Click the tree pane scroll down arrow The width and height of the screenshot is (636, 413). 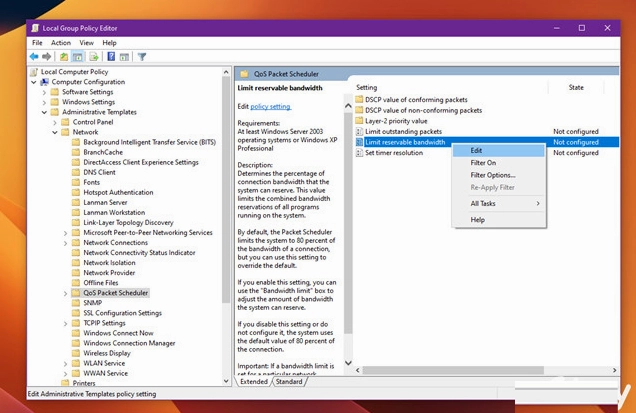pyautogui.click(x=226, y=381)
